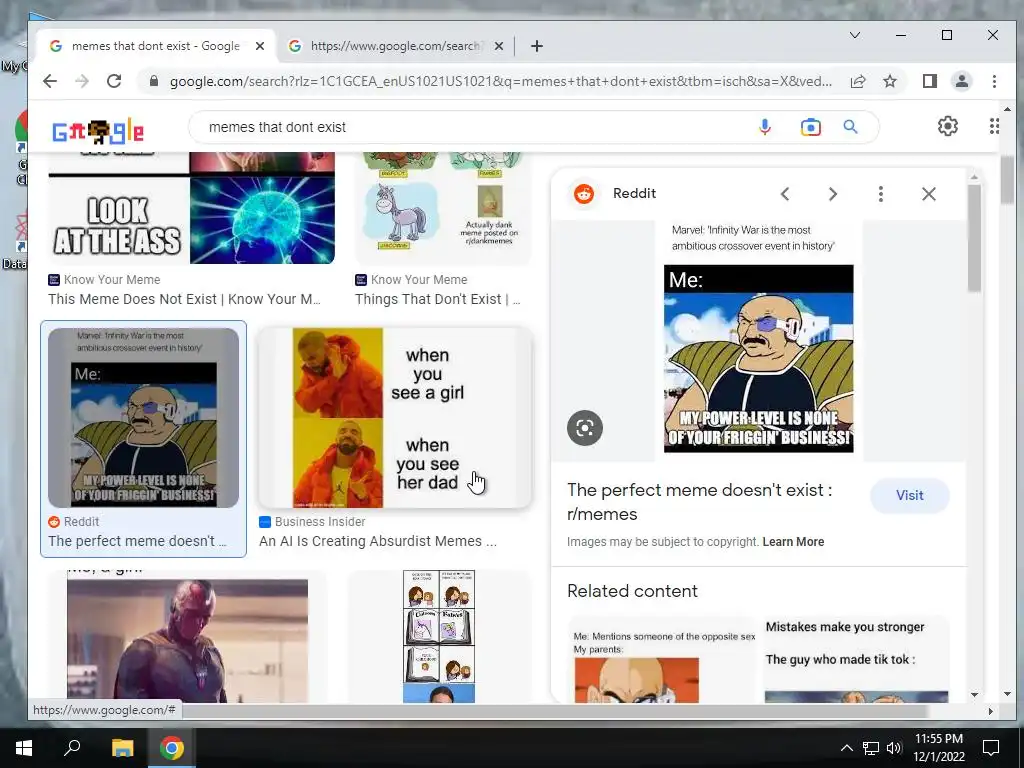1024x768 pixels.
Task: Open 'Things That Don't Exist' result link
Action: point(438,299)
